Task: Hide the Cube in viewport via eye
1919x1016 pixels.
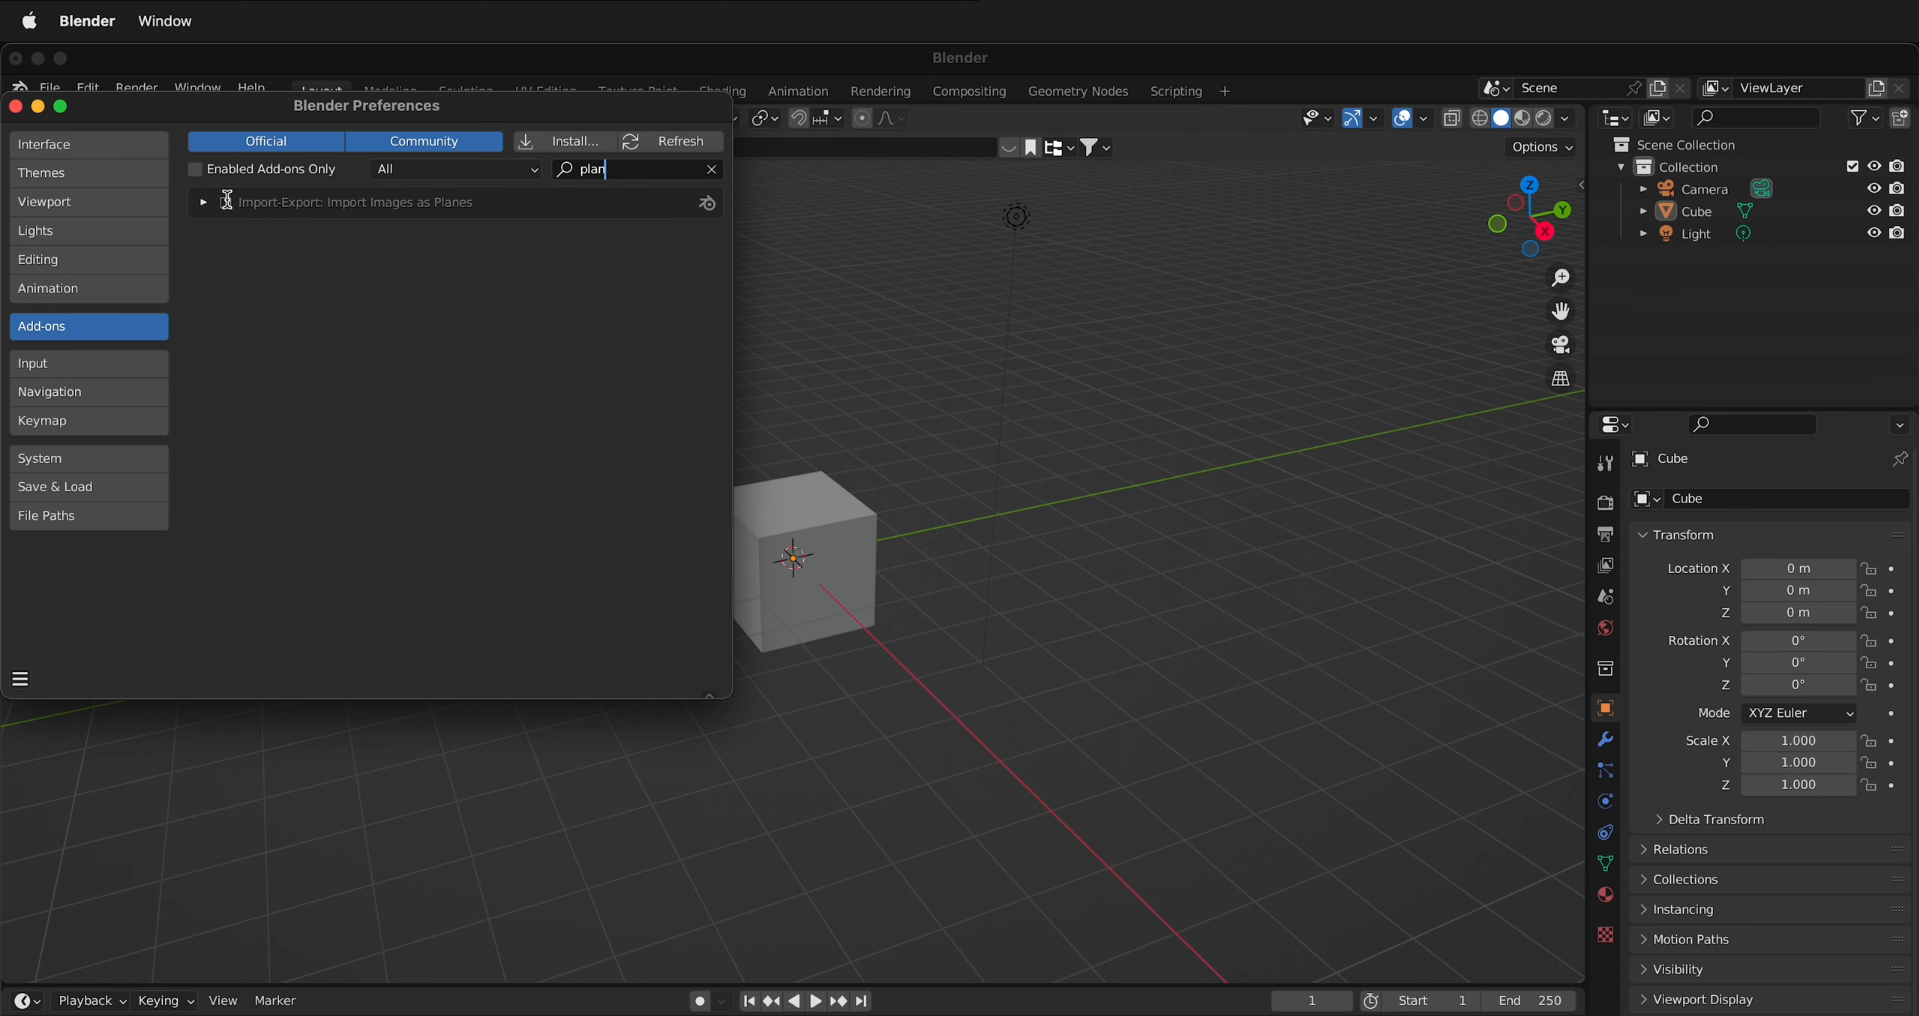Action: pyautogui.click(x=1874, y=211)
